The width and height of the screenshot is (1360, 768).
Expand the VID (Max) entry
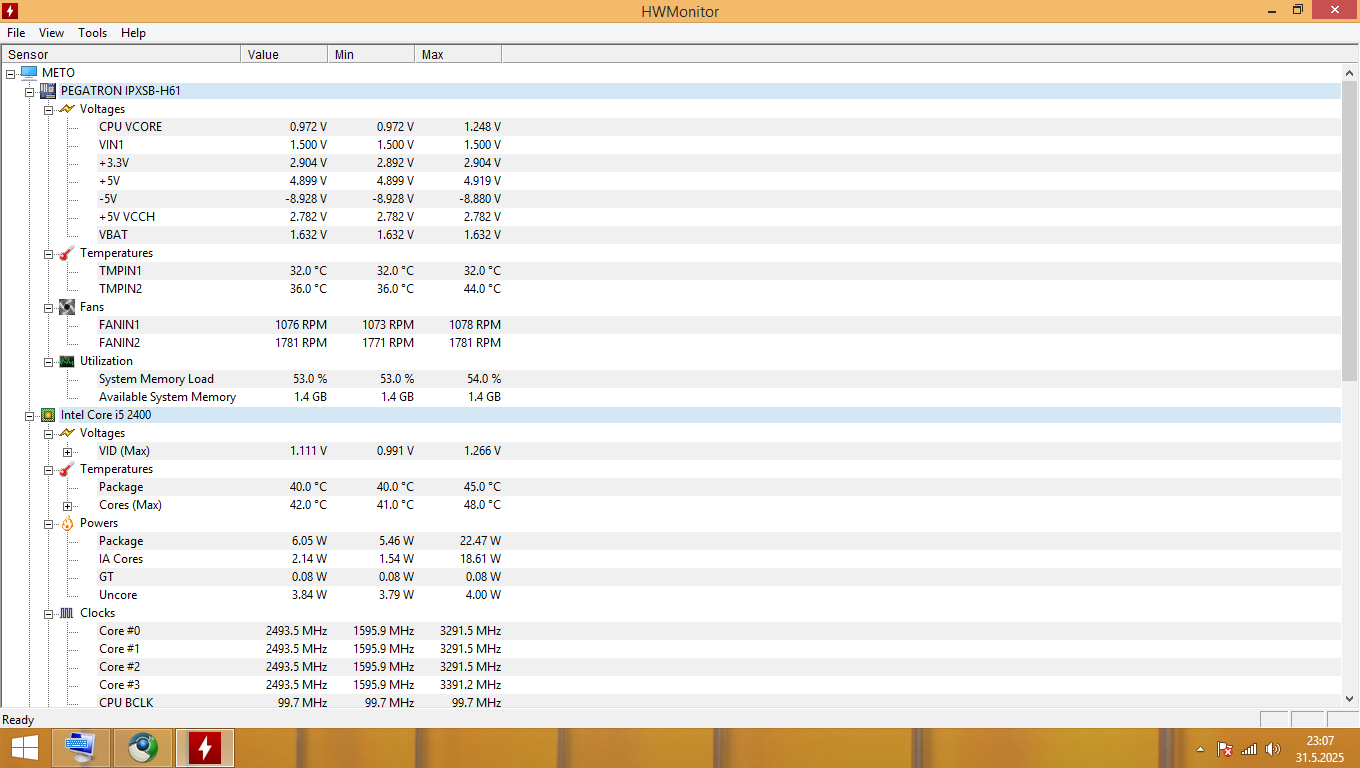(68, 451)
